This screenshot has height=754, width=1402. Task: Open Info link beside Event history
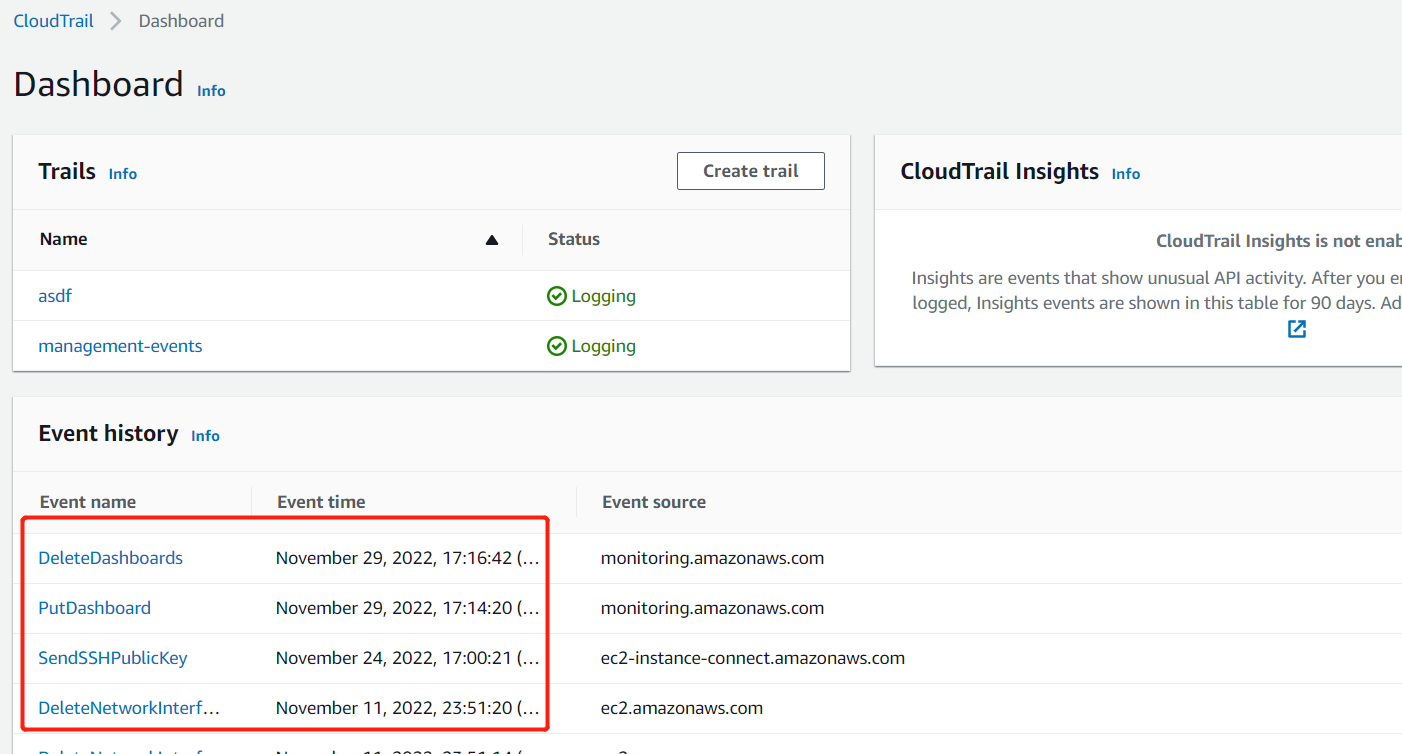coord(205,436)
